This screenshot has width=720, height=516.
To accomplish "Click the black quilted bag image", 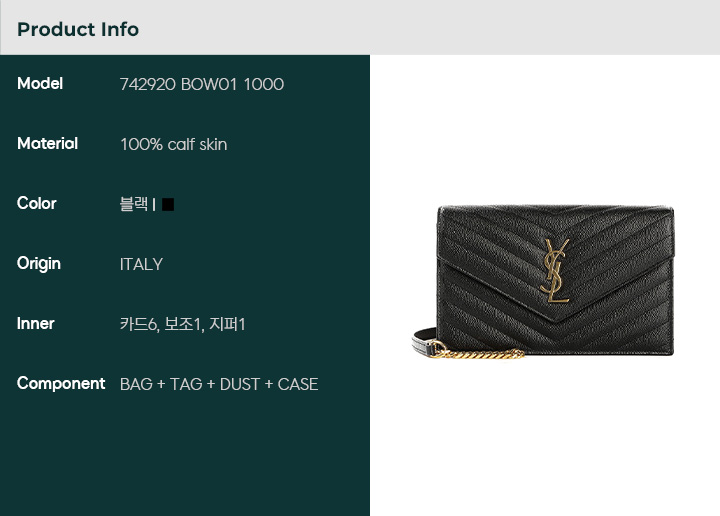I will click(543, 281).
